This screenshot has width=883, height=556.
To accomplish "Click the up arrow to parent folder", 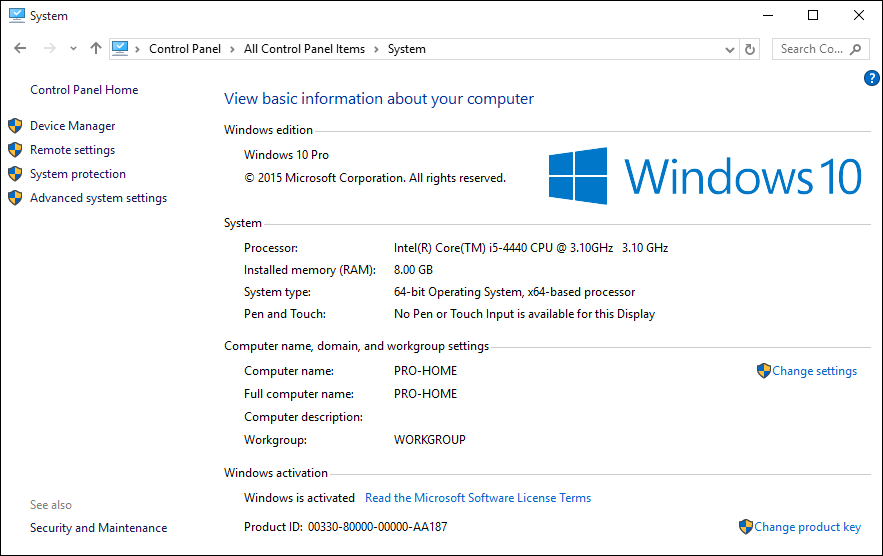I will coord(96,48).
